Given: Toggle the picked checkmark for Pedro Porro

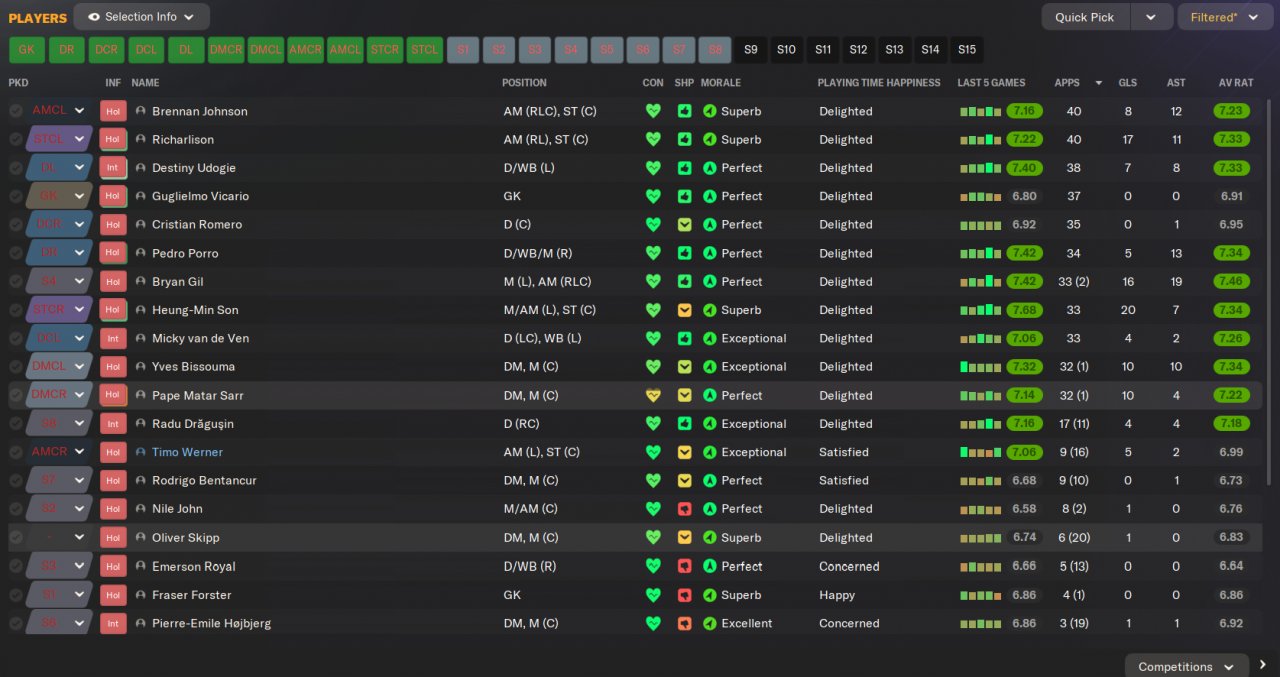Looking at the screenshot, I should tap(16, 253).
